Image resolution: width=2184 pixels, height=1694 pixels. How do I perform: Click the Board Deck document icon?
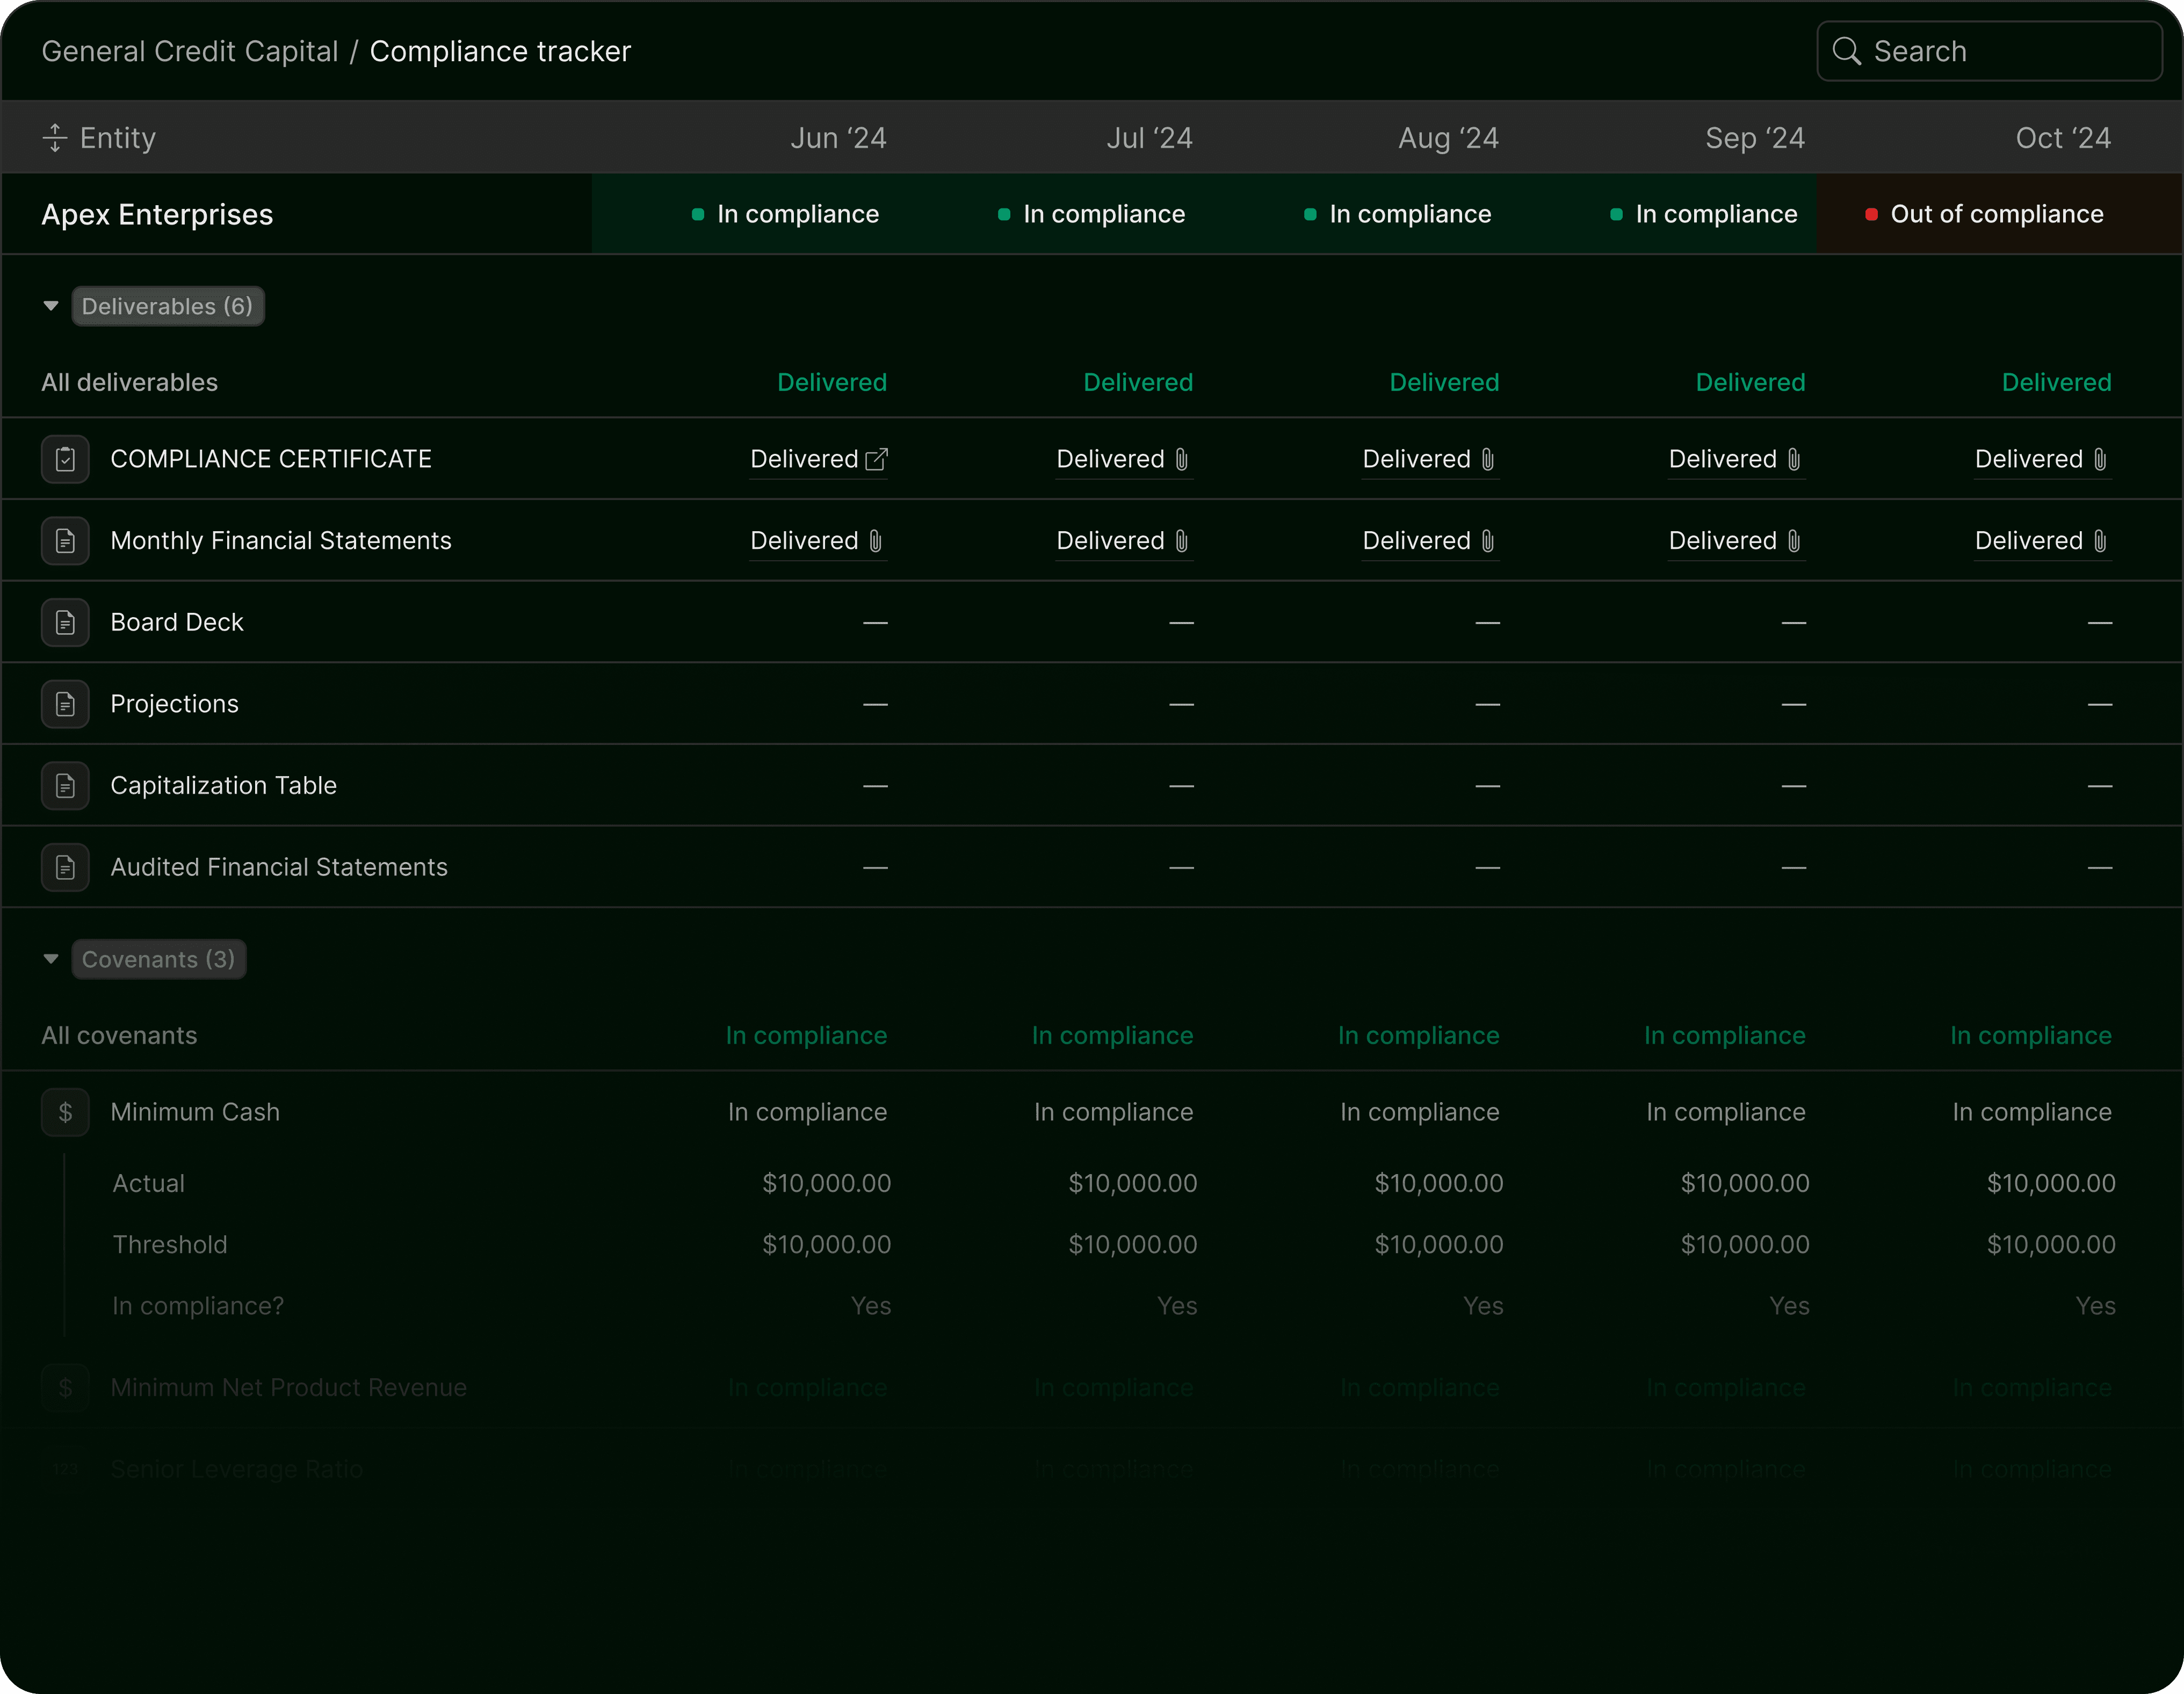[65, 622]
